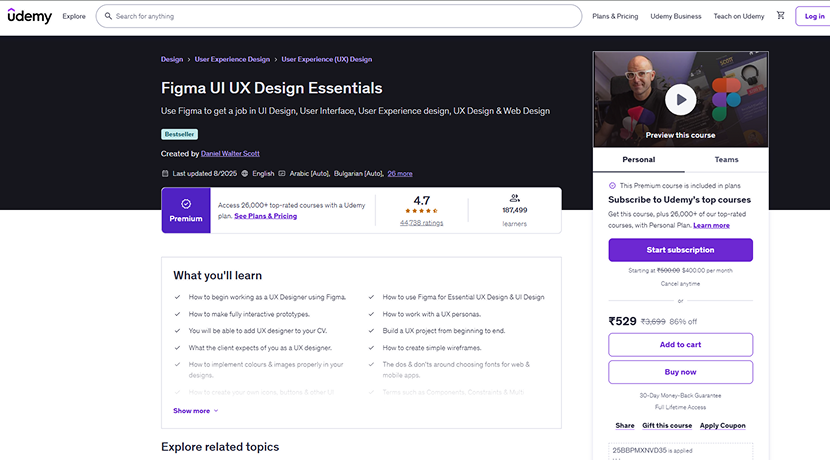Image resolution: width=830 pixels, height=460 pixels.
Task: Click '30-Day Money-Back Guarantee' text
Action: [x=680, y=395]
